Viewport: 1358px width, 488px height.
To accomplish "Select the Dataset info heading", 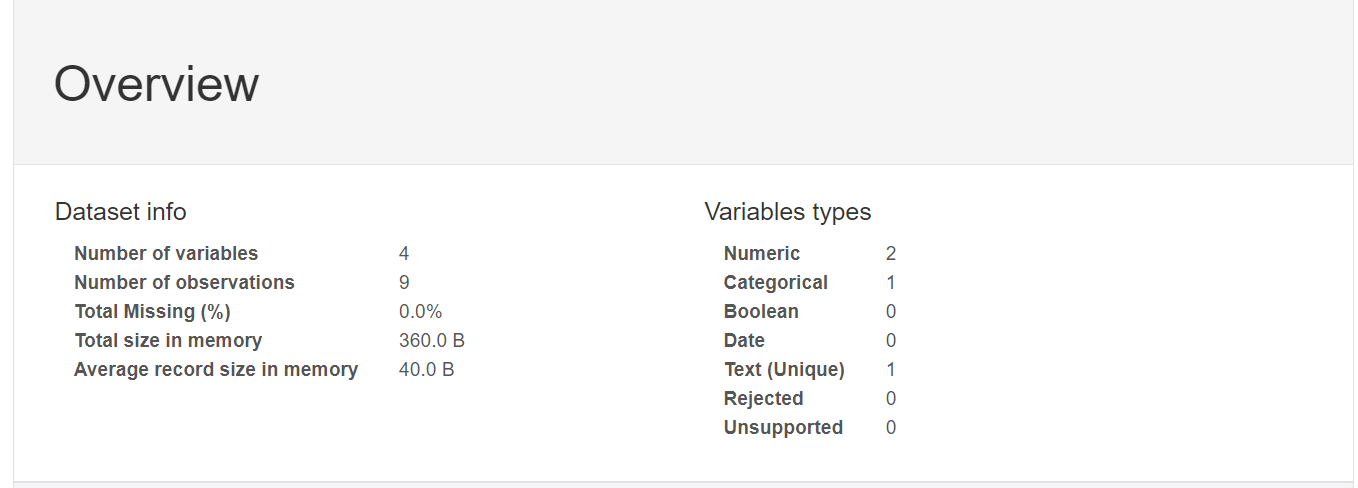I will coord(120,212).
